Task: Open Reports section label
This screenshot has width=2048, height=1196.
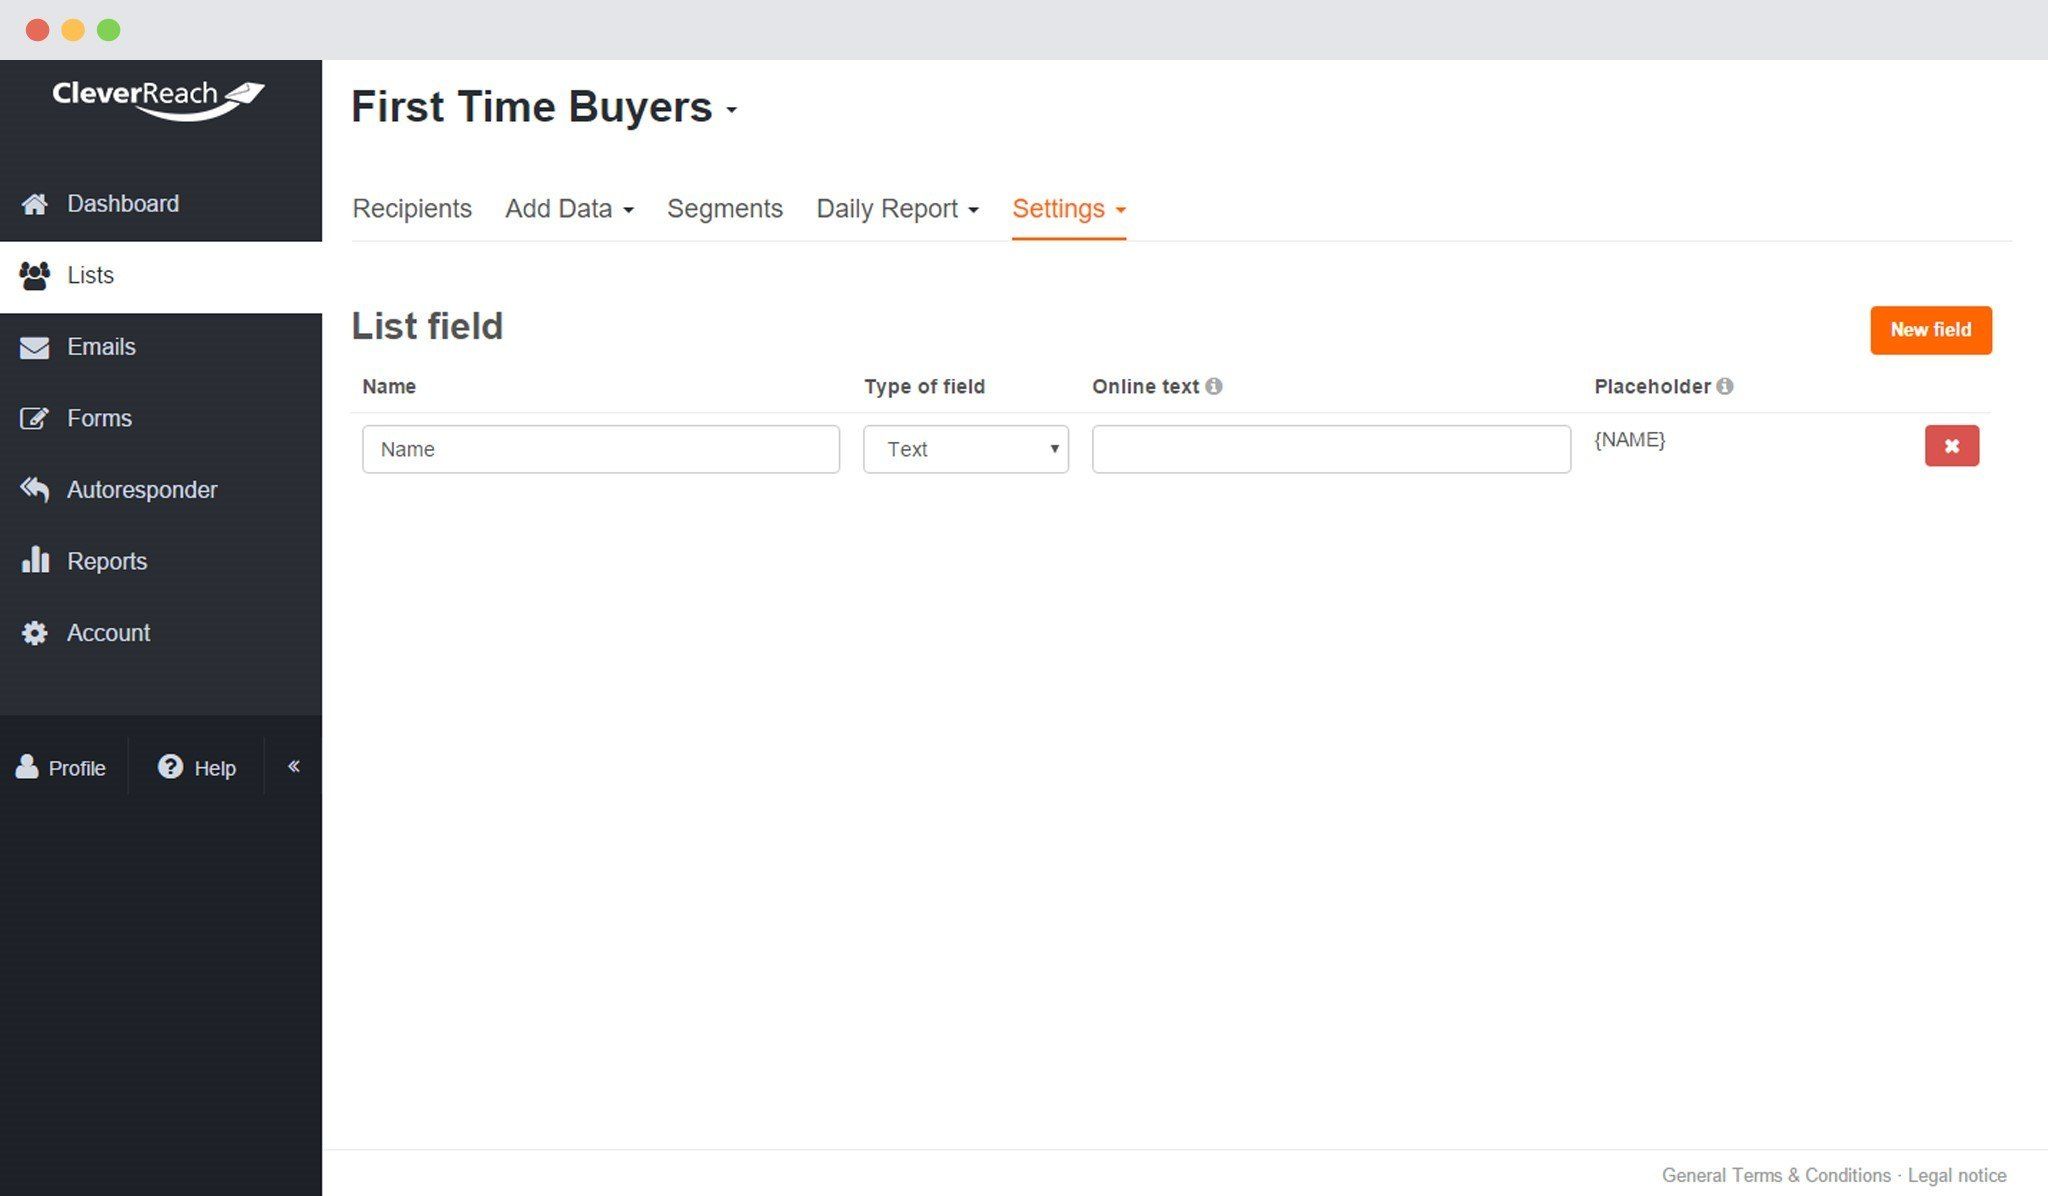Action: click(107, 561)
